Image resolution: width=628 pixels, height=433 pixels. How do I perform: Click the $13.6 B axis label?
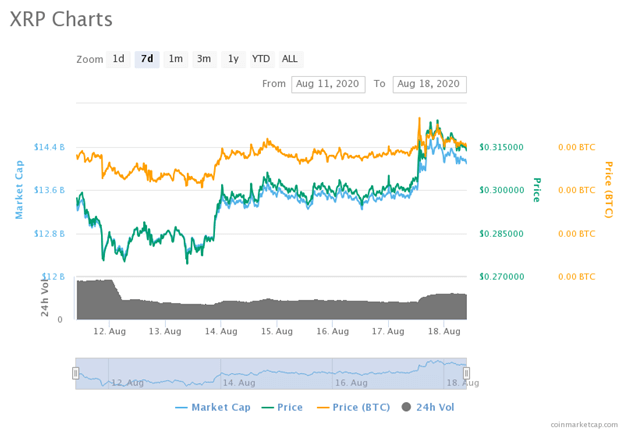click(x=49, y=190)
